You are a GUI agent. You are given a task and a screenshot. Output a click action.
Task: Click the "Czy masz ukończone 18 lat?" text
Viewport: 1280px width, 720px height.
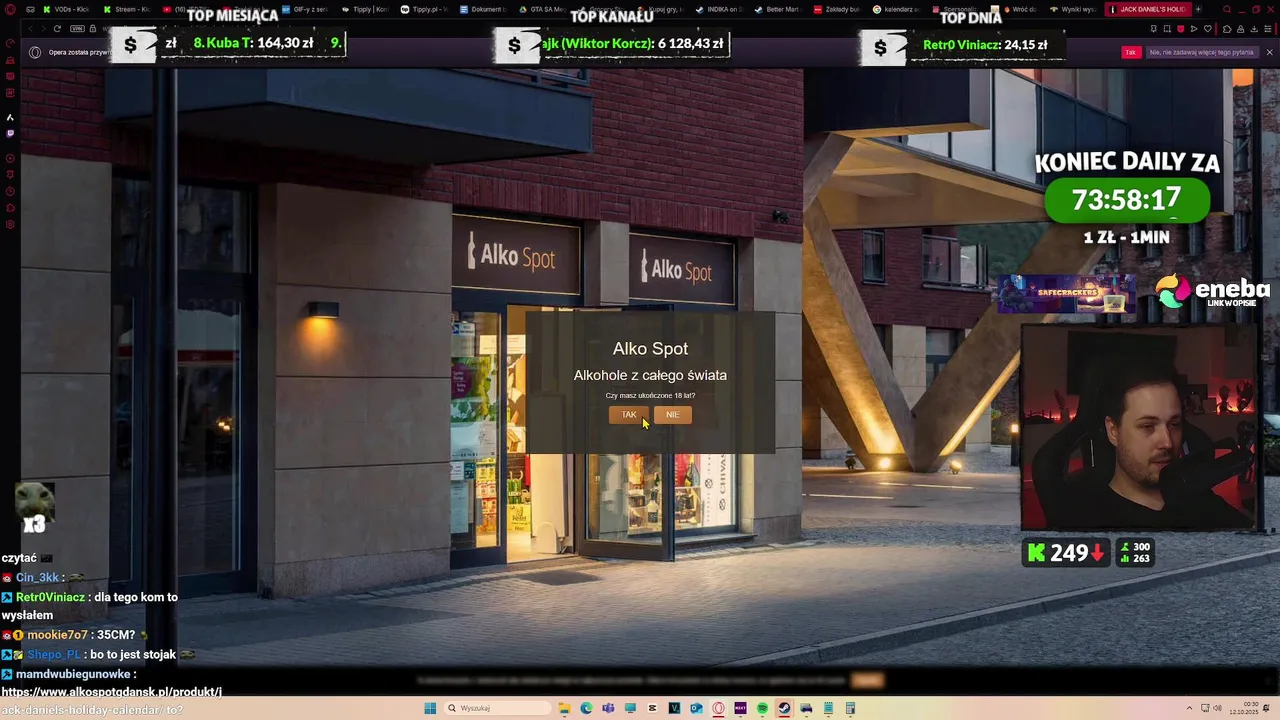pyautogui.click(x=650, y=395)
